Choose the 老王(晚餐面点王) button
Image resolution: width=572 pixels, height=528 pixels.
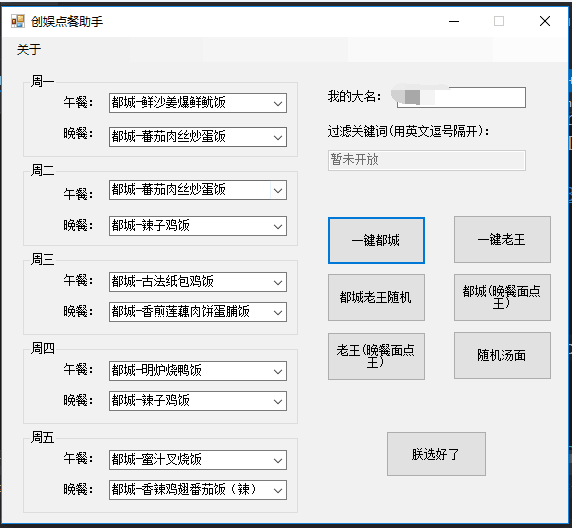pyautogui.click(x=376, y=356)
